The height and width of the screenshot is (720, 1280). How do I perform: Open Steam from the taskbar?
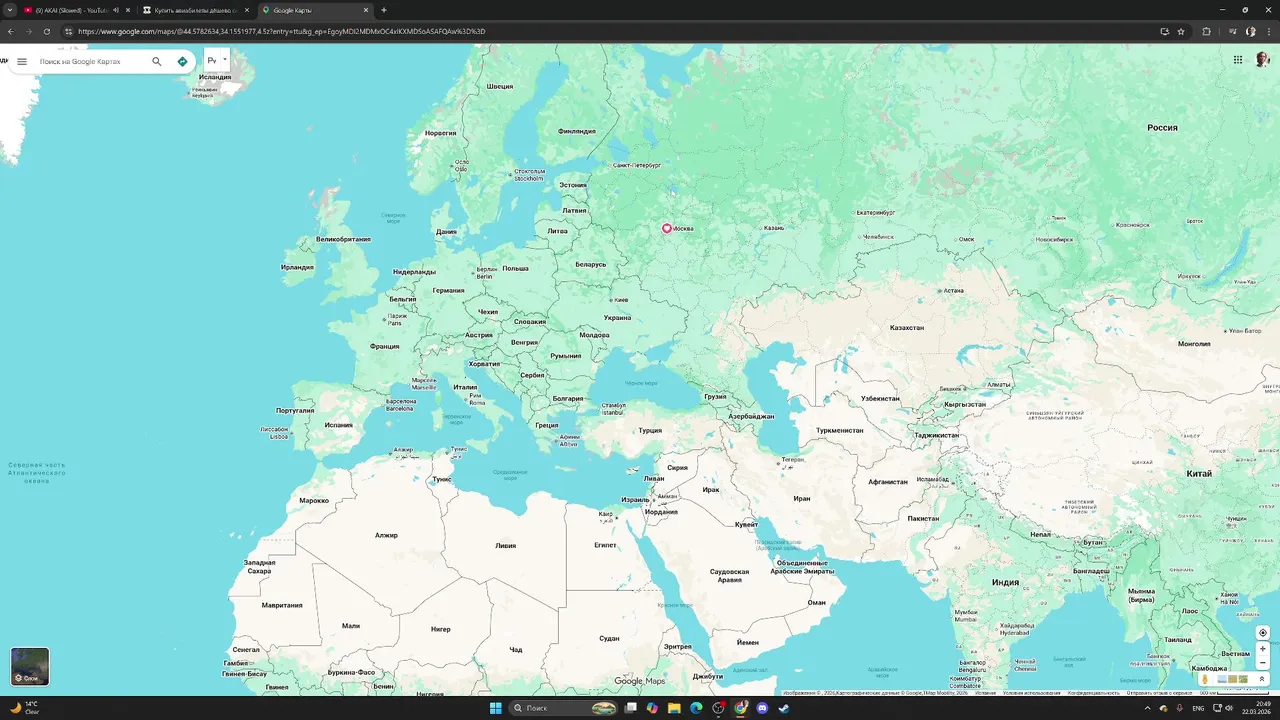click(x=784, y=708)
